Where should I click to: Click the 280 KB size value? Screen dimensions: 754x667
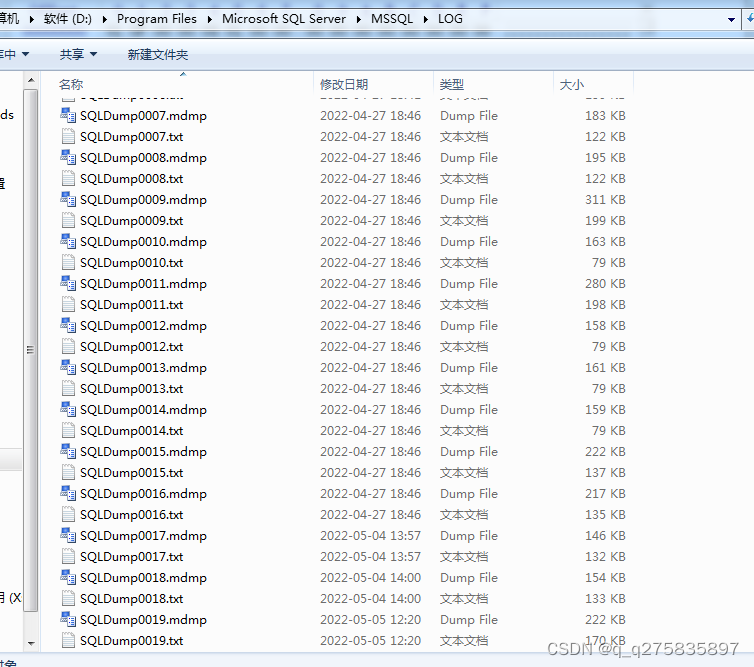(x=605, y=283)
